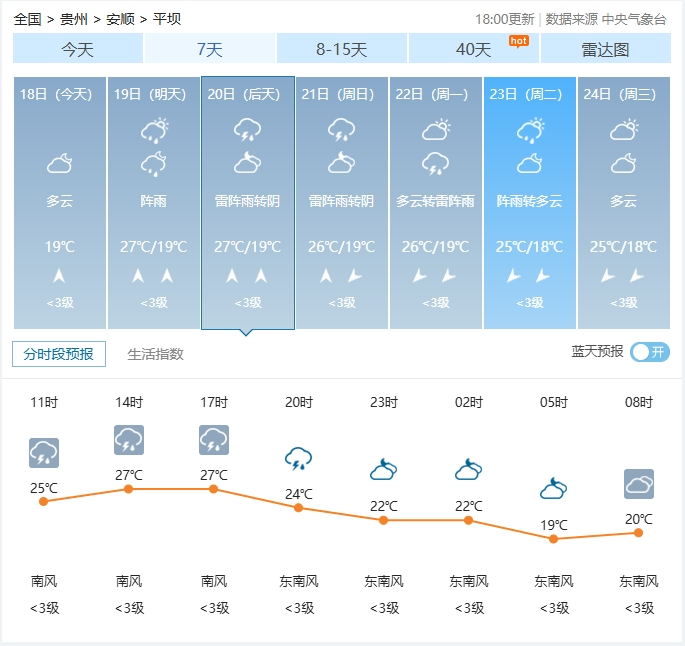685x646 pixels.
Task: Click the 11時 thunderstorm weather icon
Action: (x=44, y=453)
